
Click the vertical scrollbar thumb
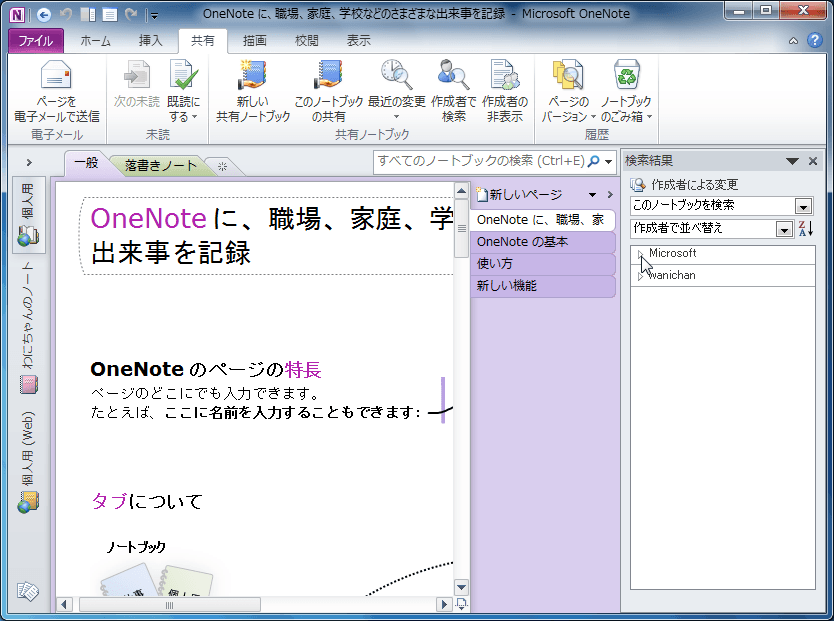461,229
